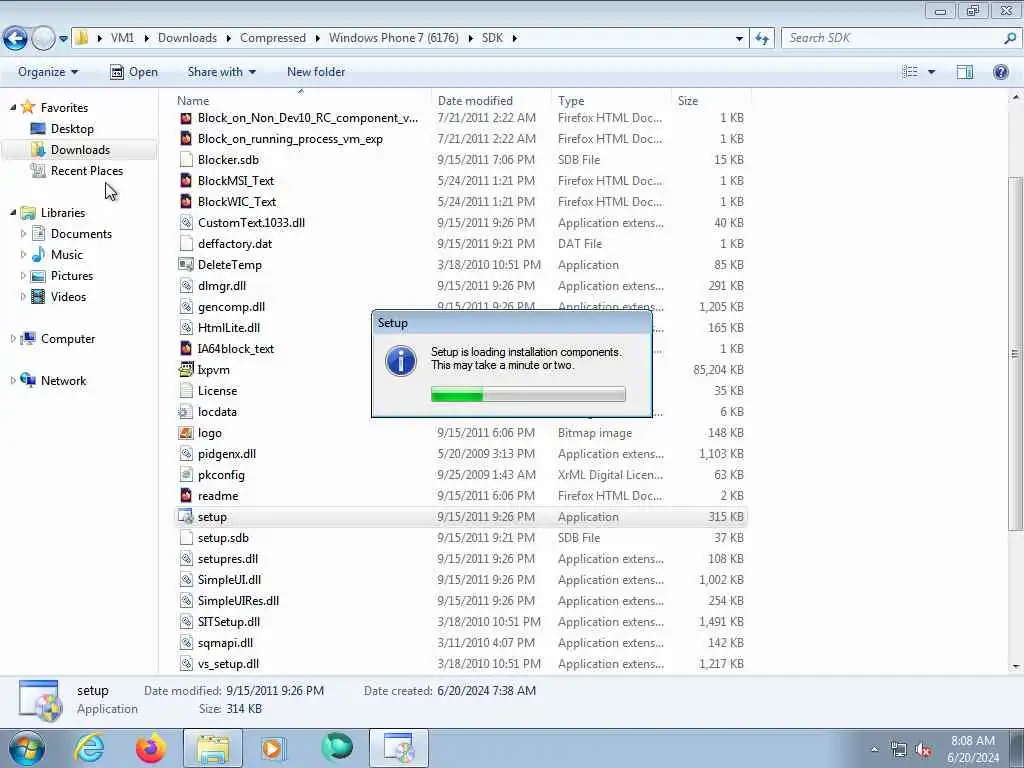Collapse the Favorites tree section
The image size is (1024, 768).
[x=13, y=107]
